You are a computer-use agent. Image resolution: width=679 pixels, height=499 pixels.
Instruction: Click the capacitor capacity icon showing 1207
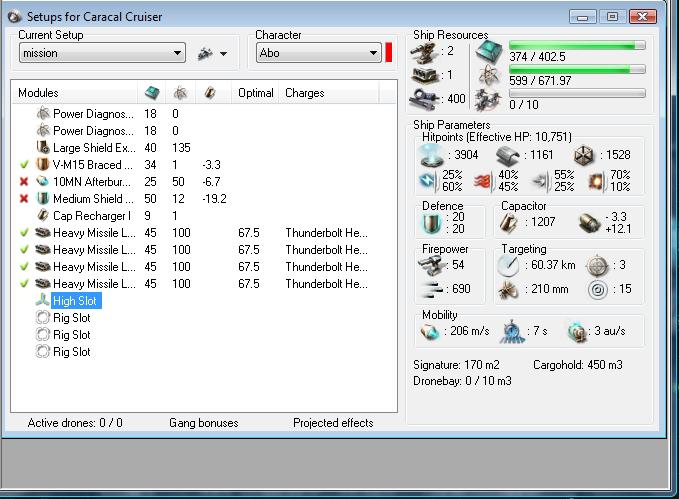pyautogui.click(x=509, y=223)
